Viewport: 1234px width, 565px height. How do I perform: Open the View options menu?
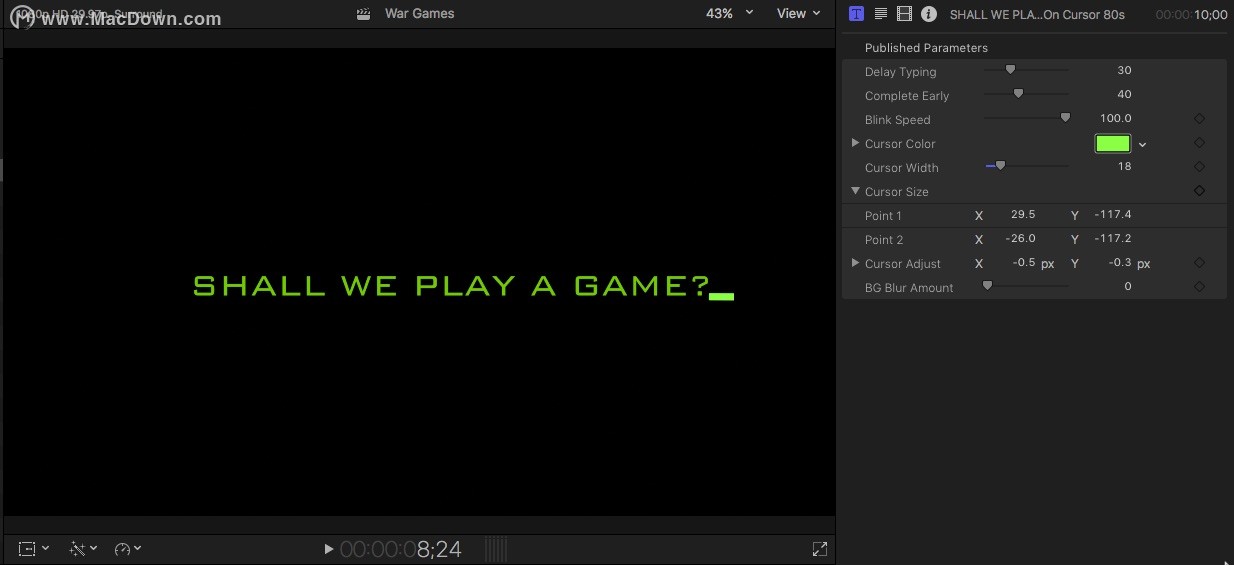pos(799,14)
